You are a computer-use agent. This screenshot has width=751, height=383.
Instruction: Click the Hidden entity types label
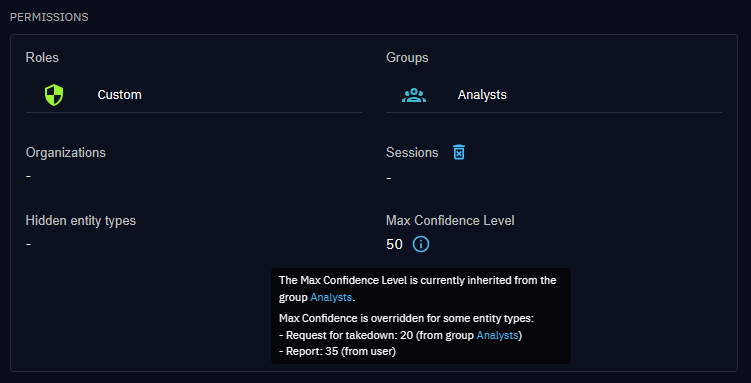pyautogui.click(x=80, y=221)
